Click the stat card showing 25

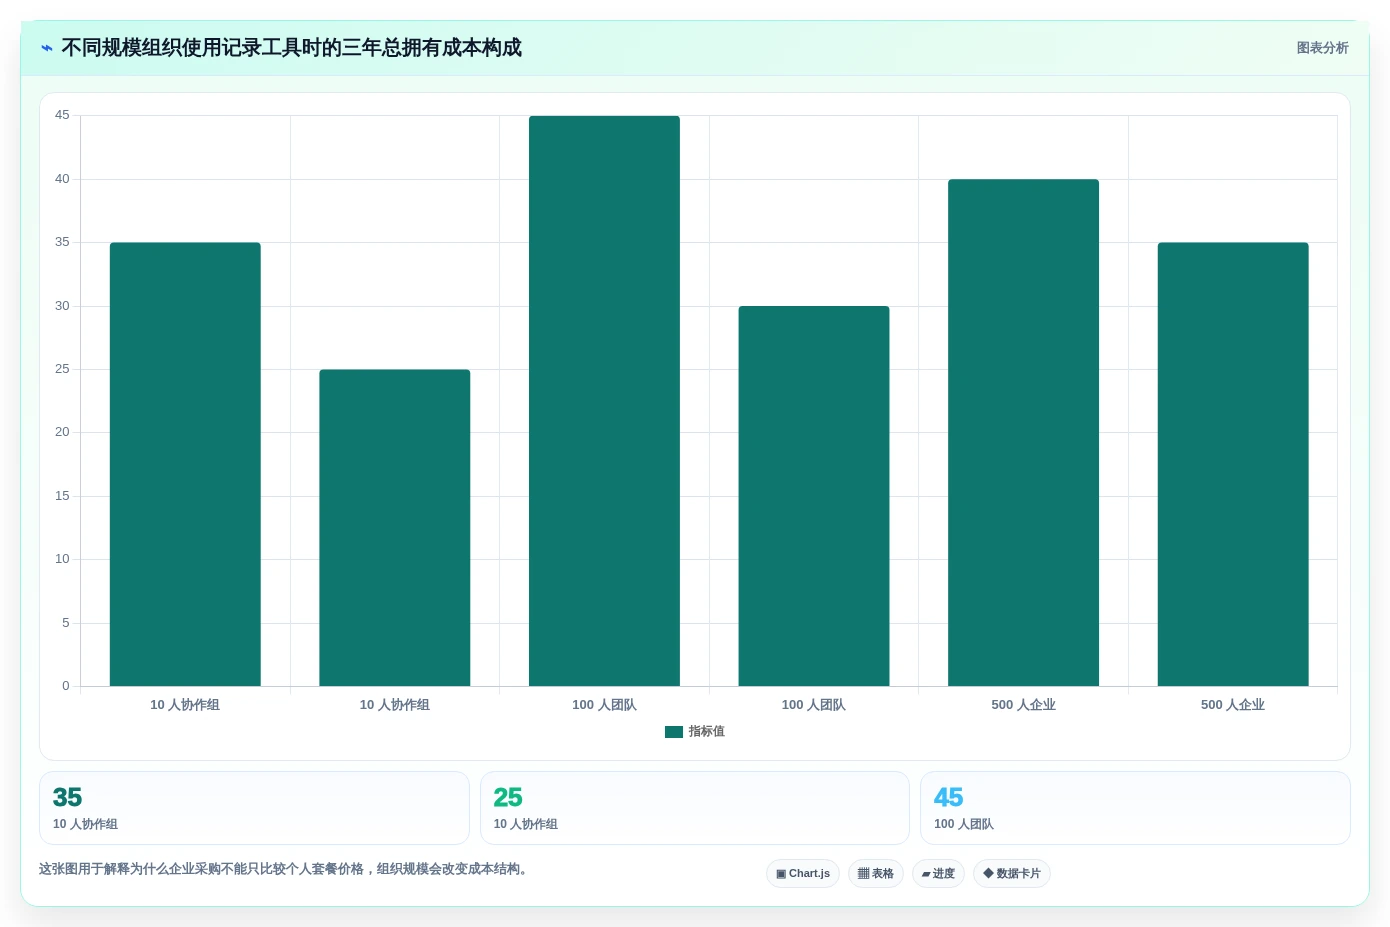point(695,808)
